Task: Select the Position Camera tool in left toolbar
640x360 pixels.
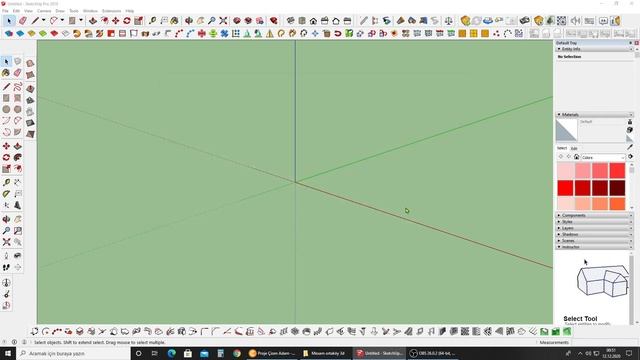Action: coord(6,256)
